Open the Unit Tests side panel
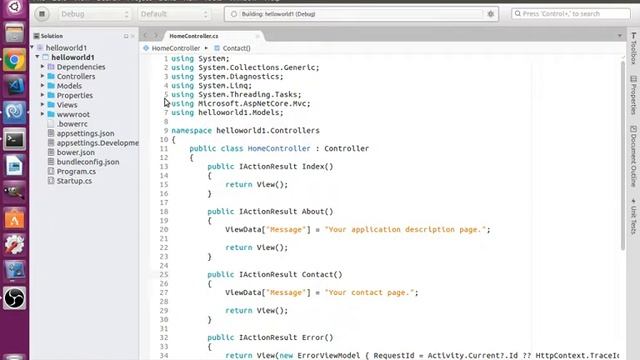Image resolution: width=640 pixels, height=360 pixels. [633, 216]
